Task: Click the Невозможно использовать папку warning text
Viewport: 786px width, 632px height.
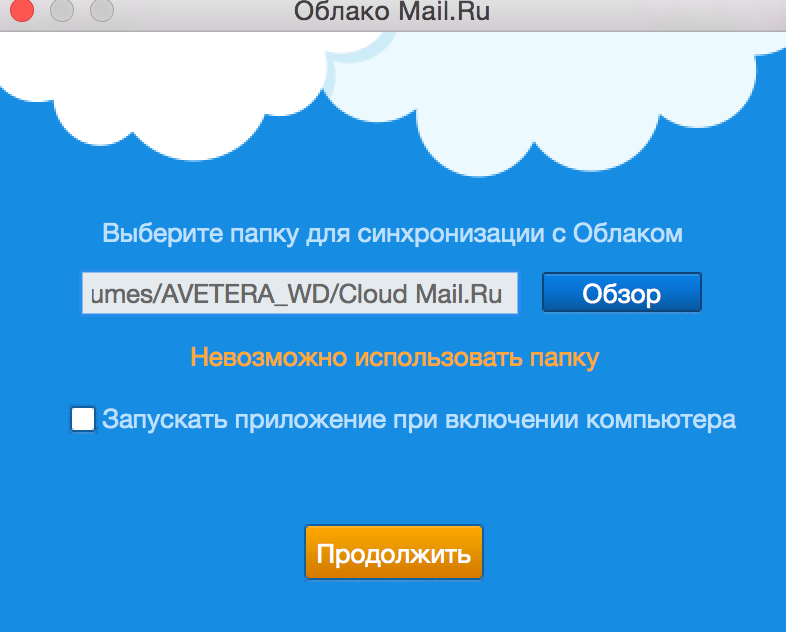Action: [x=395, y=358]
